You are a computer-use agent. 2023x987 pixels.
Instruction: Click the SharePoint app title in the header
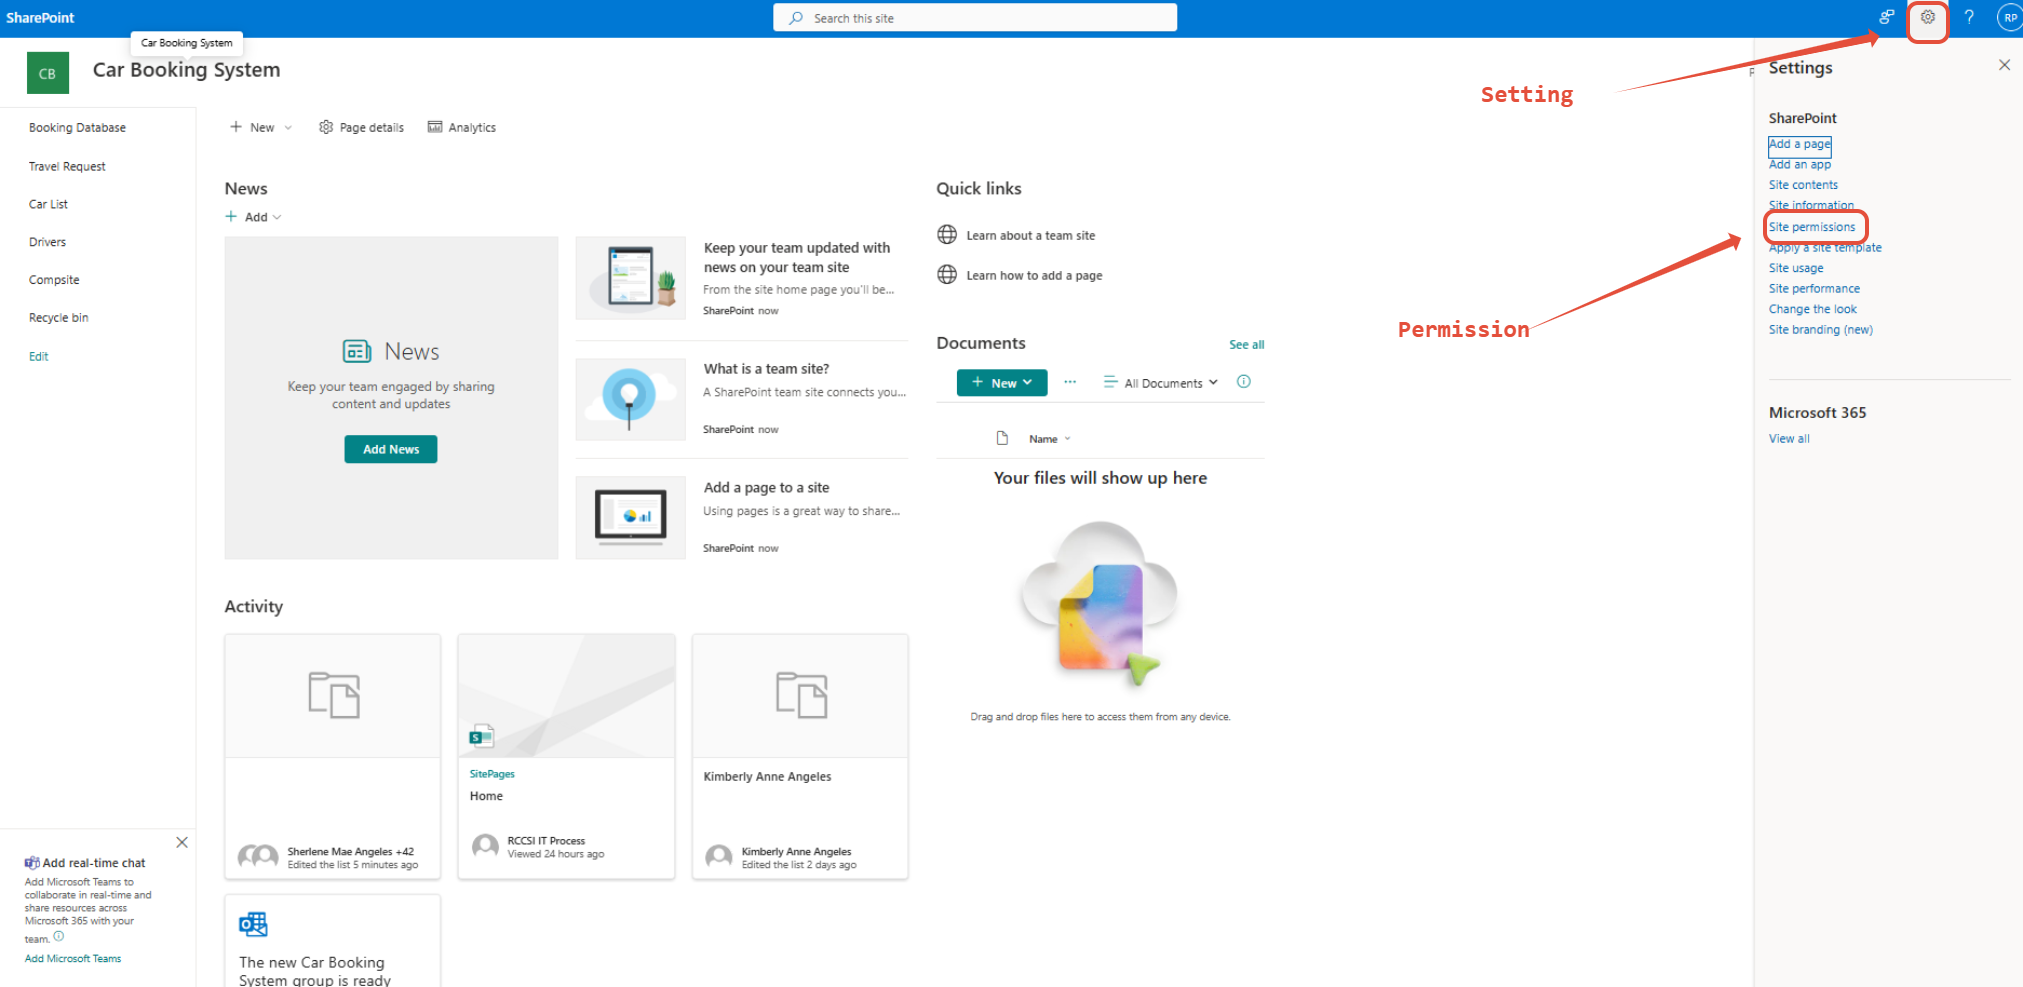coord(40,18)
